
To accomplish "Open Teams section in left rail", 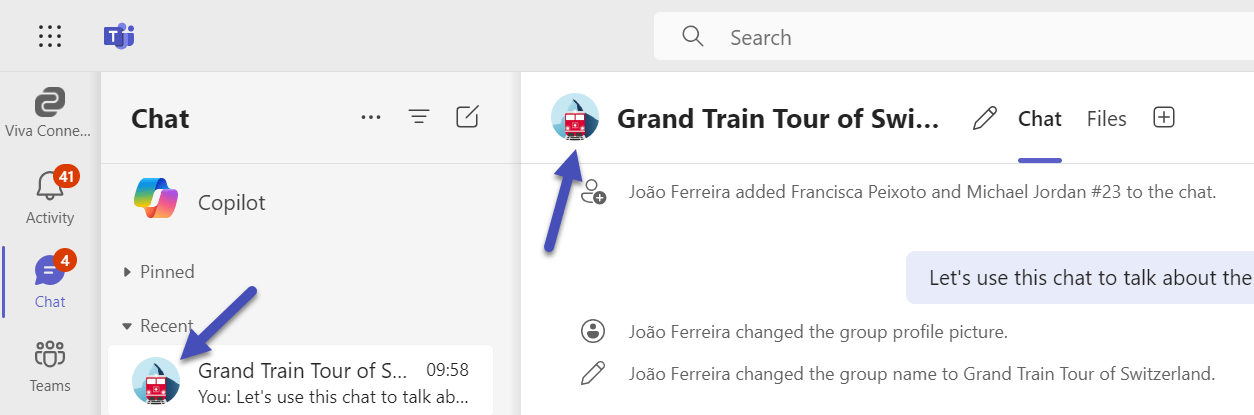I will 49,366.
